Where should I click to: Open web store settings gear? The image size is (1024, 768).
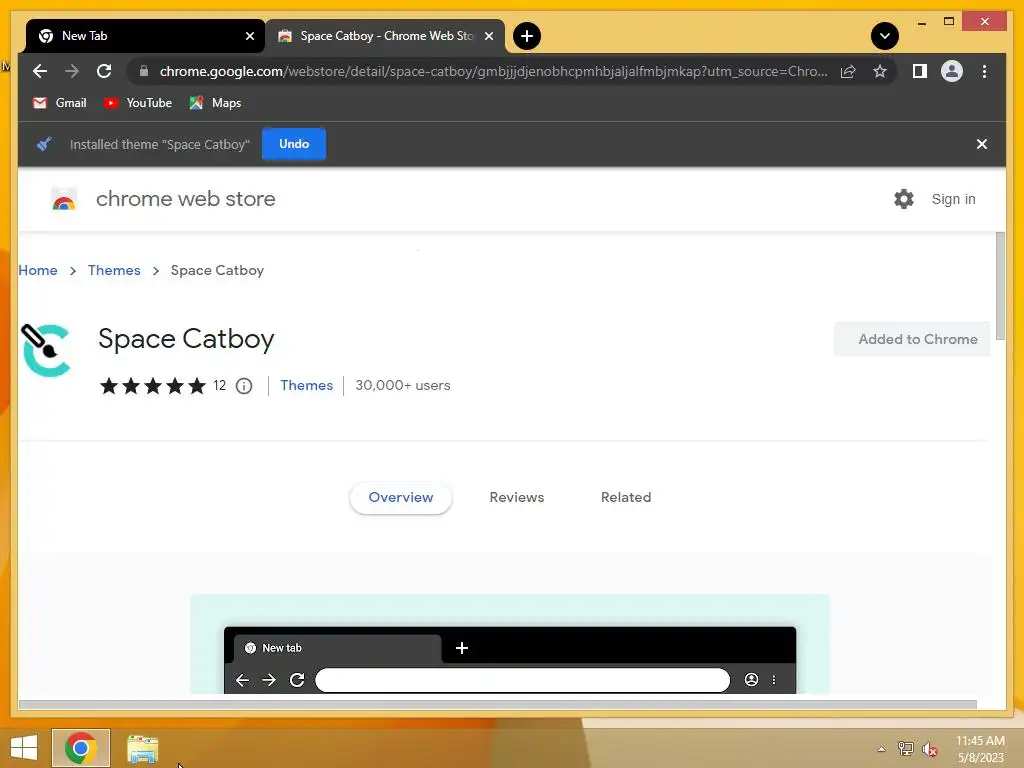coord(904,199)
